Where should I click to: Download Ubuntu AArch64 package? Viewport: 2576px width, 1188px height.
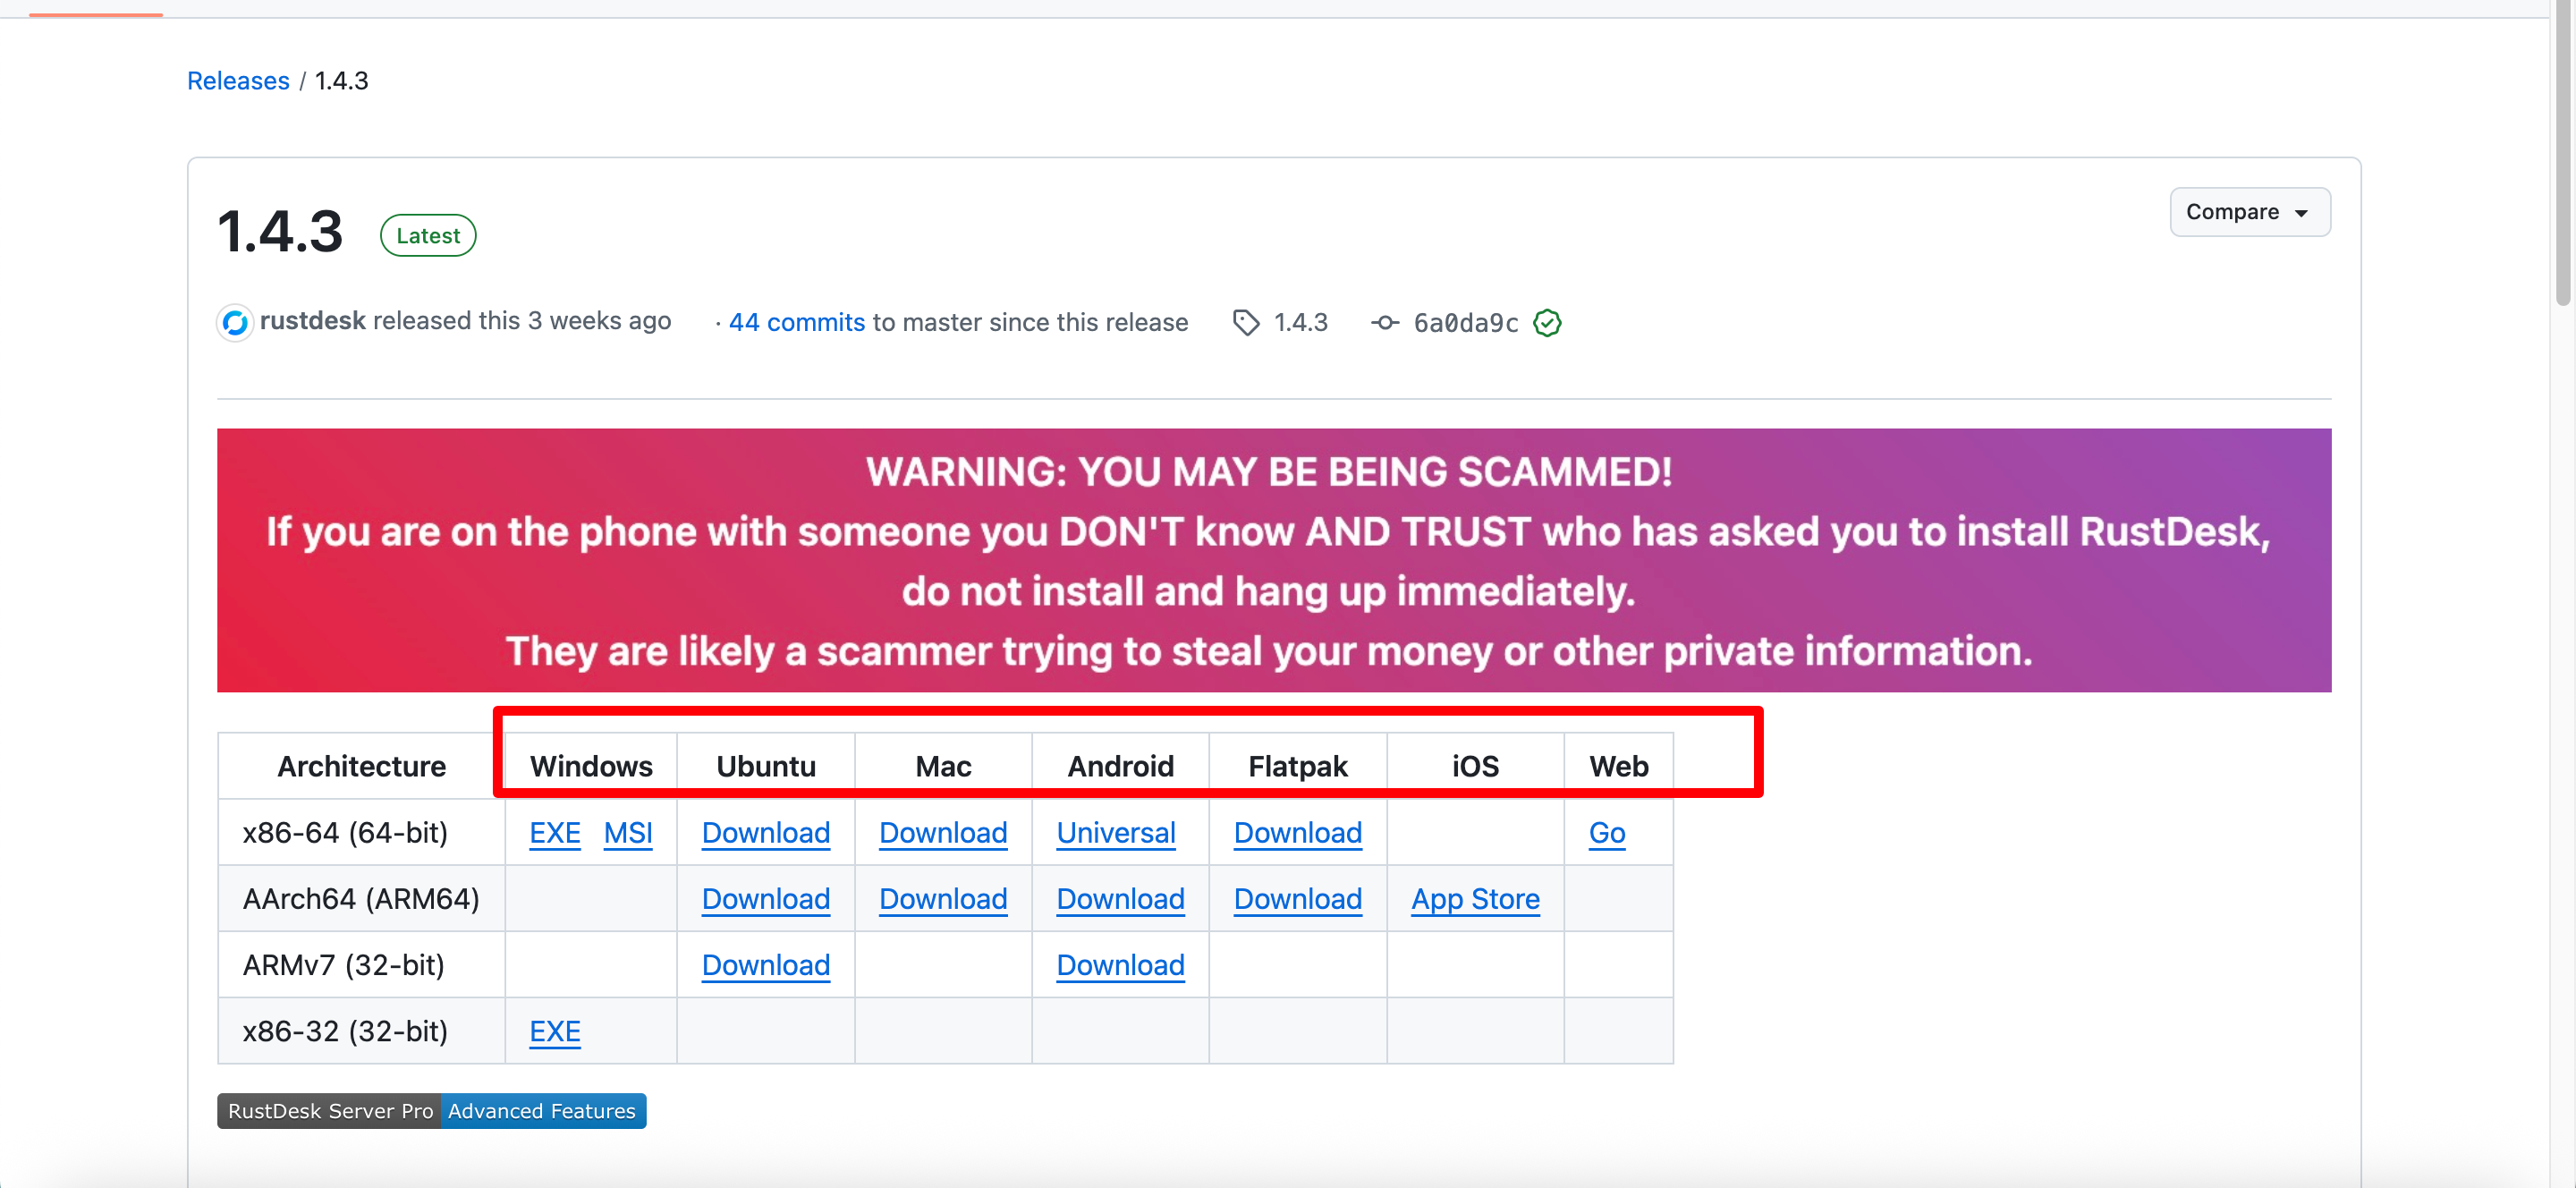(x=766, y=898)
